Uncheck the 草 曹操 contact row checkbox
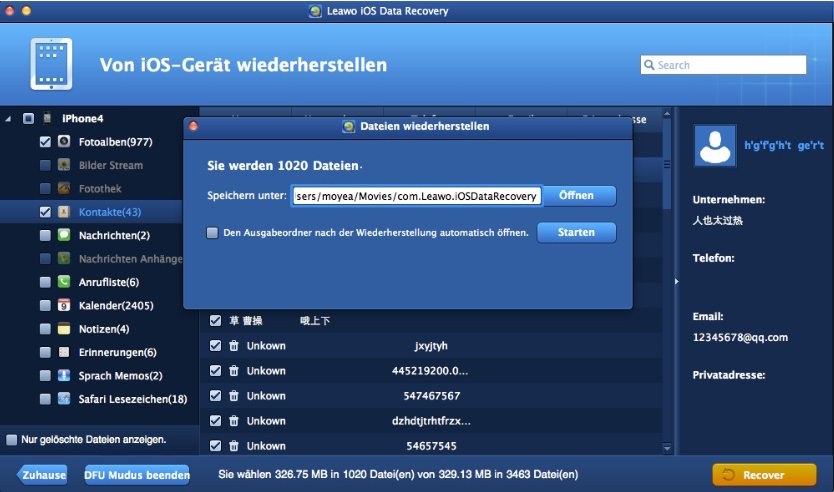Screen dimensions: 834x492 [x=215, y=321]
